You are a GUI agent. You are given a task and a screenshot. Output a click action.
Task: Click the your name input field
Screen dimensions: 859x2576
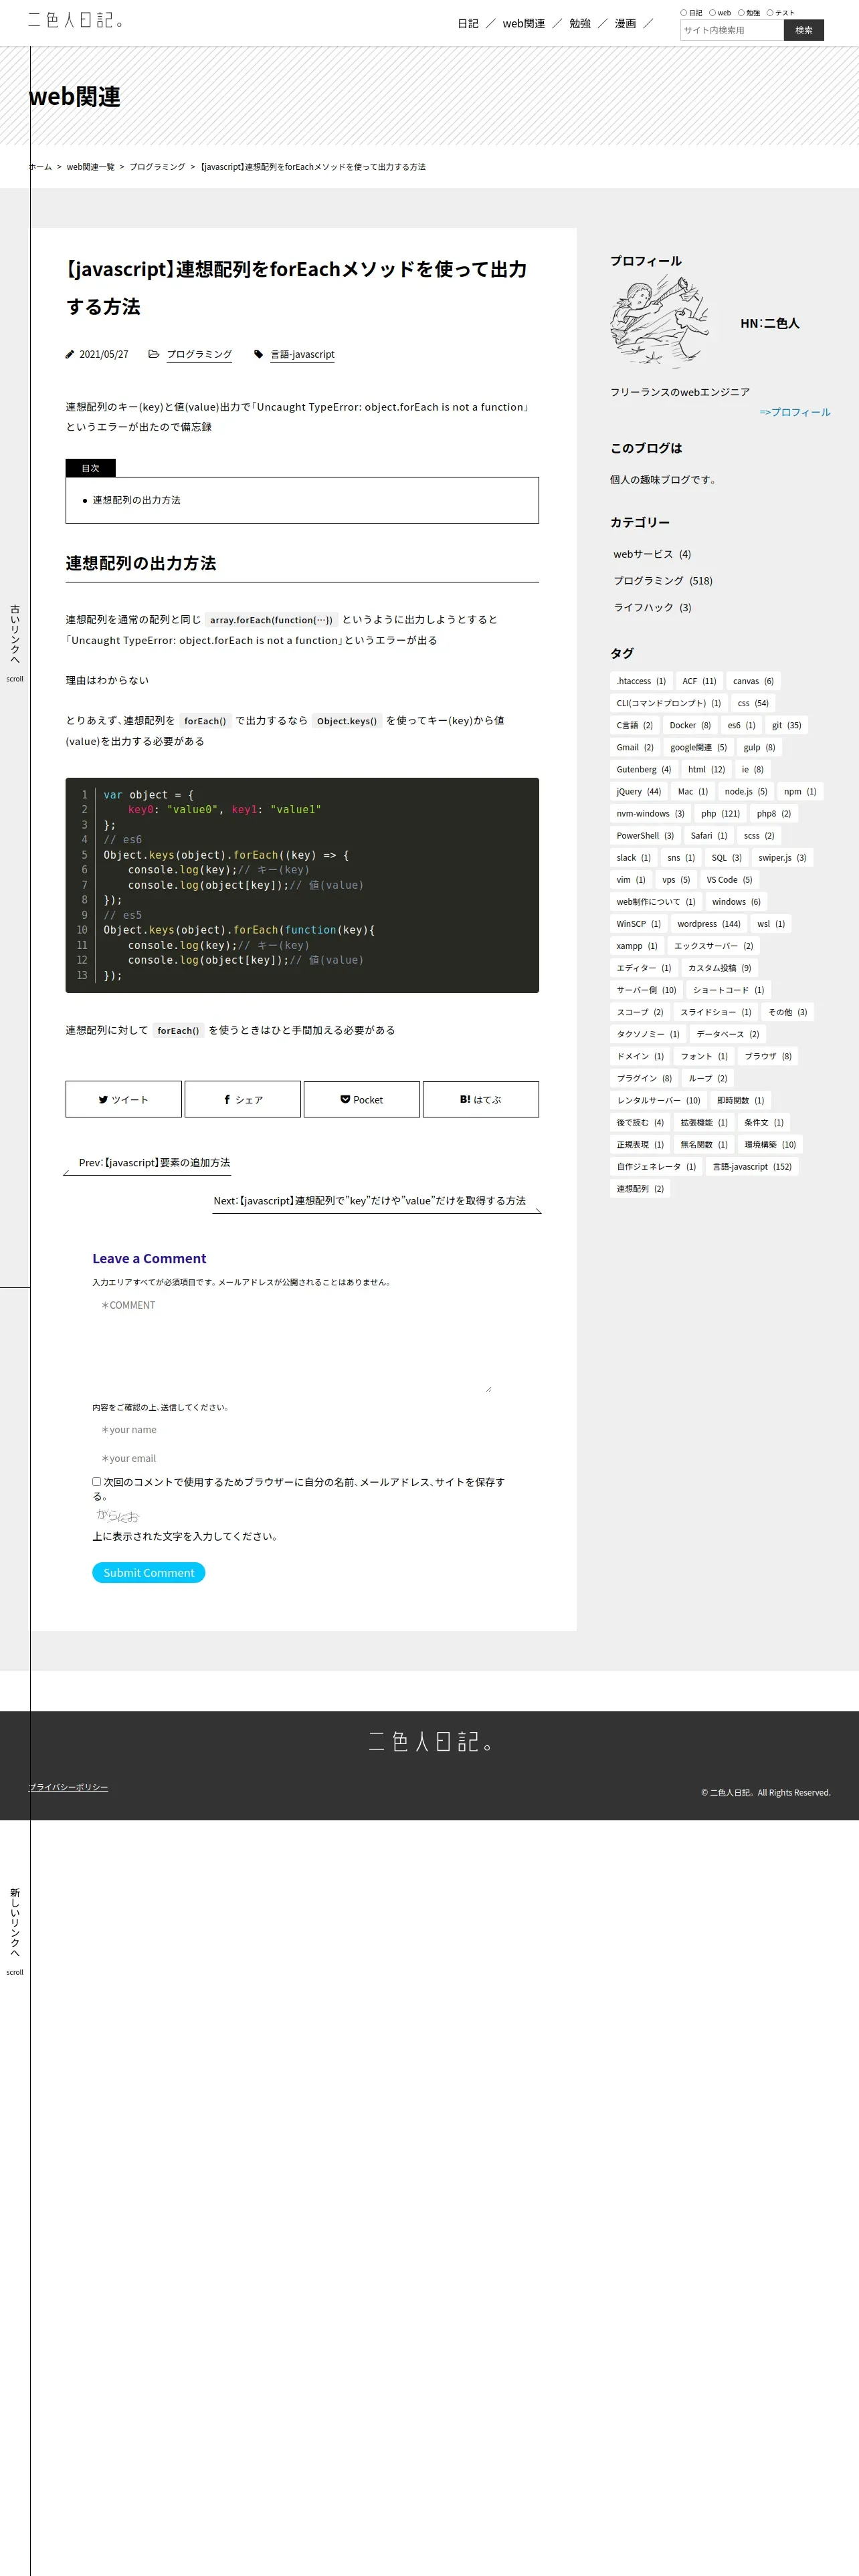[292, 1429]
